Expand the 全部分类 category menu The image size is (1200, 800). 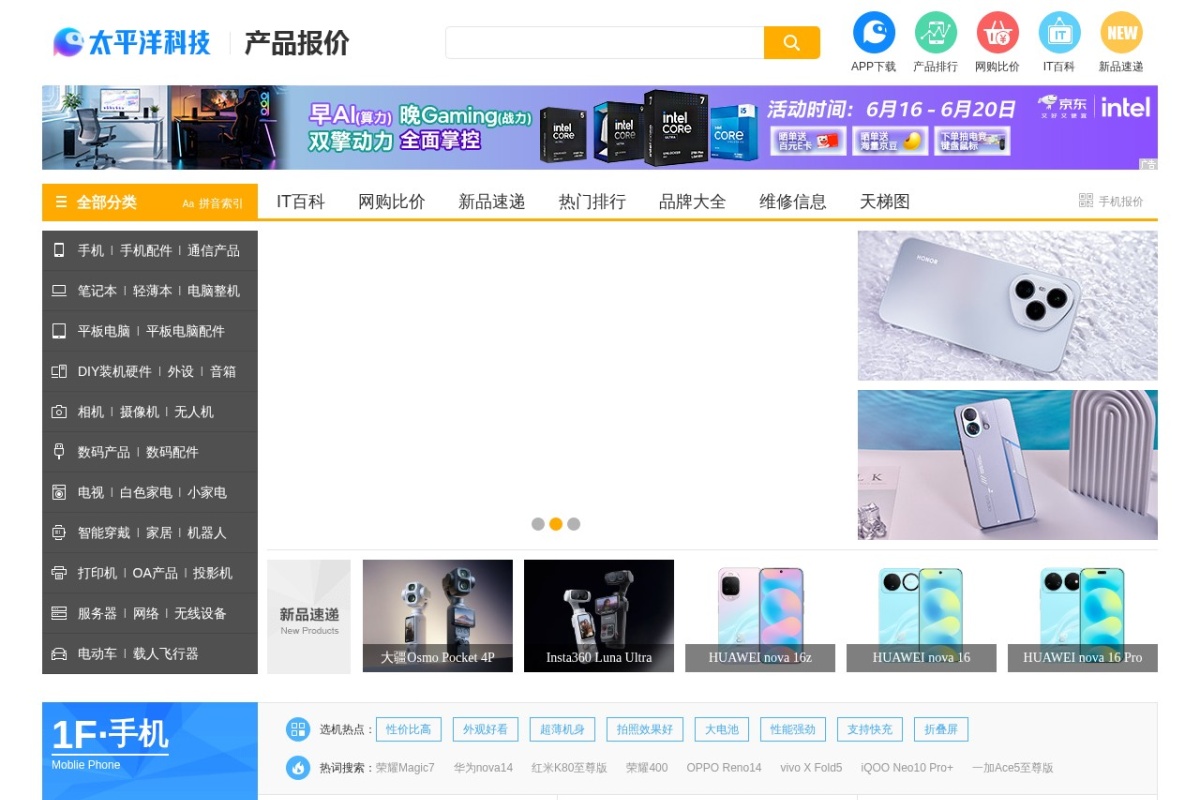tap(107, 202)
